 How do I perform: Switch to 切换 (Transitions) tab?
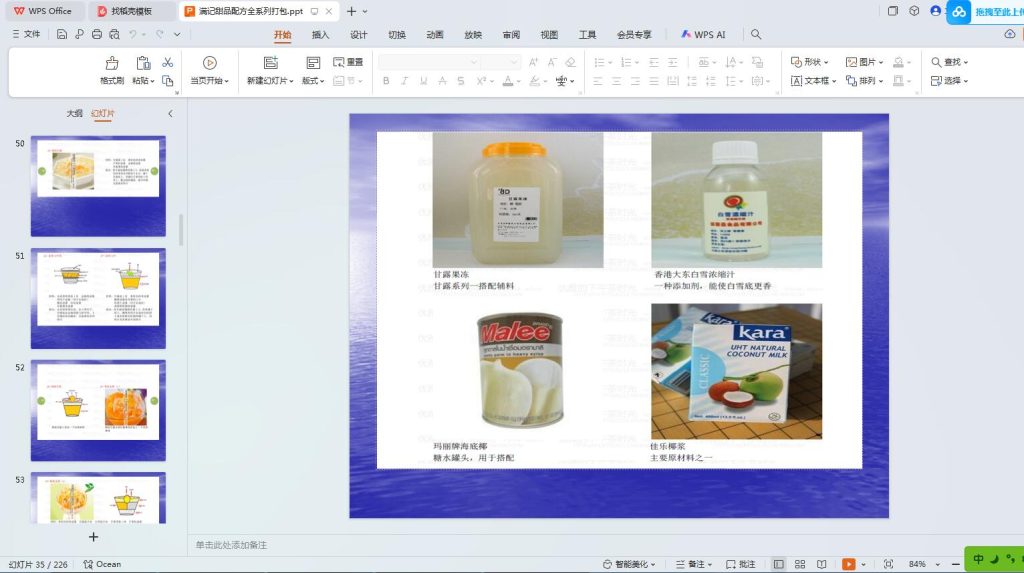pos(396,35)
